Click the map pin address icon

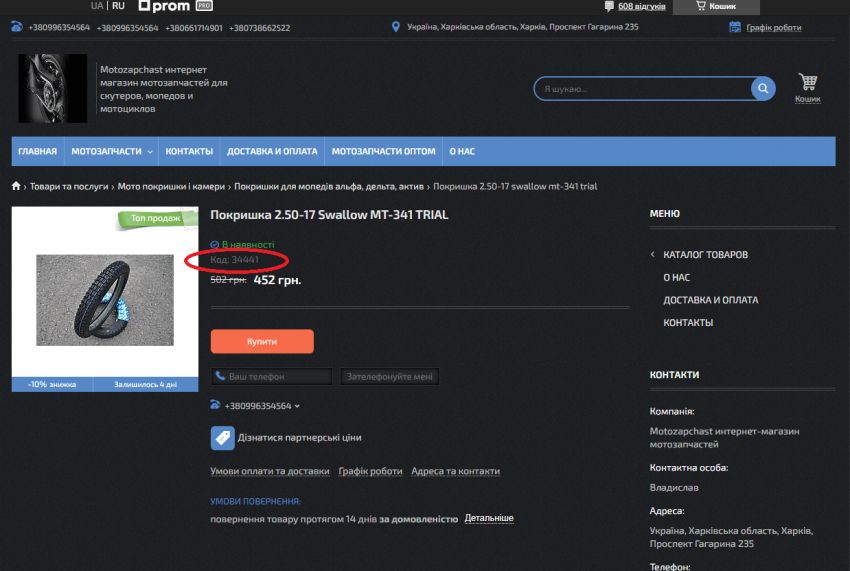pyautogui.click(x=396, y=27)
